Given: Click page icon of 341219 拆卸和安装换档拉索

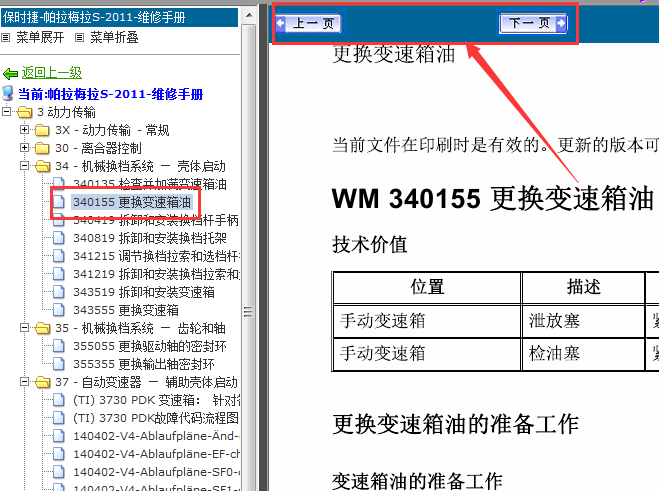Looking at the screenshot, I should pos(59,274).
